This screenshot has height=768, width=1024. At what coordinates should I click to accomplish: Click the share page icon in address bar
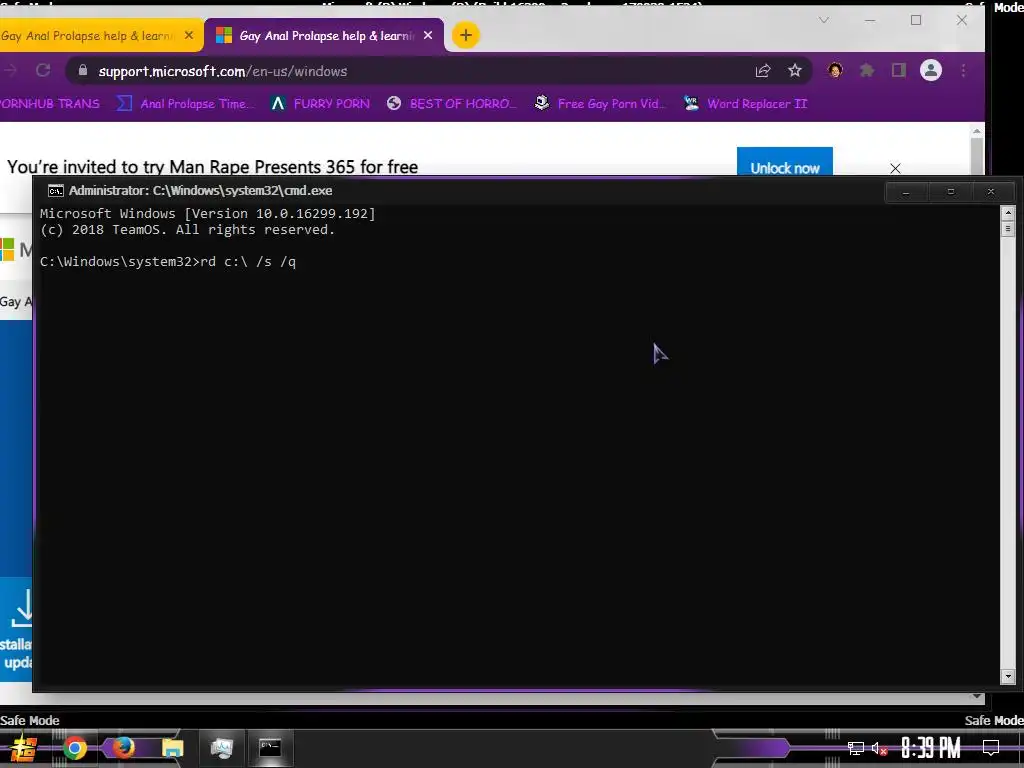click(763, 71)
